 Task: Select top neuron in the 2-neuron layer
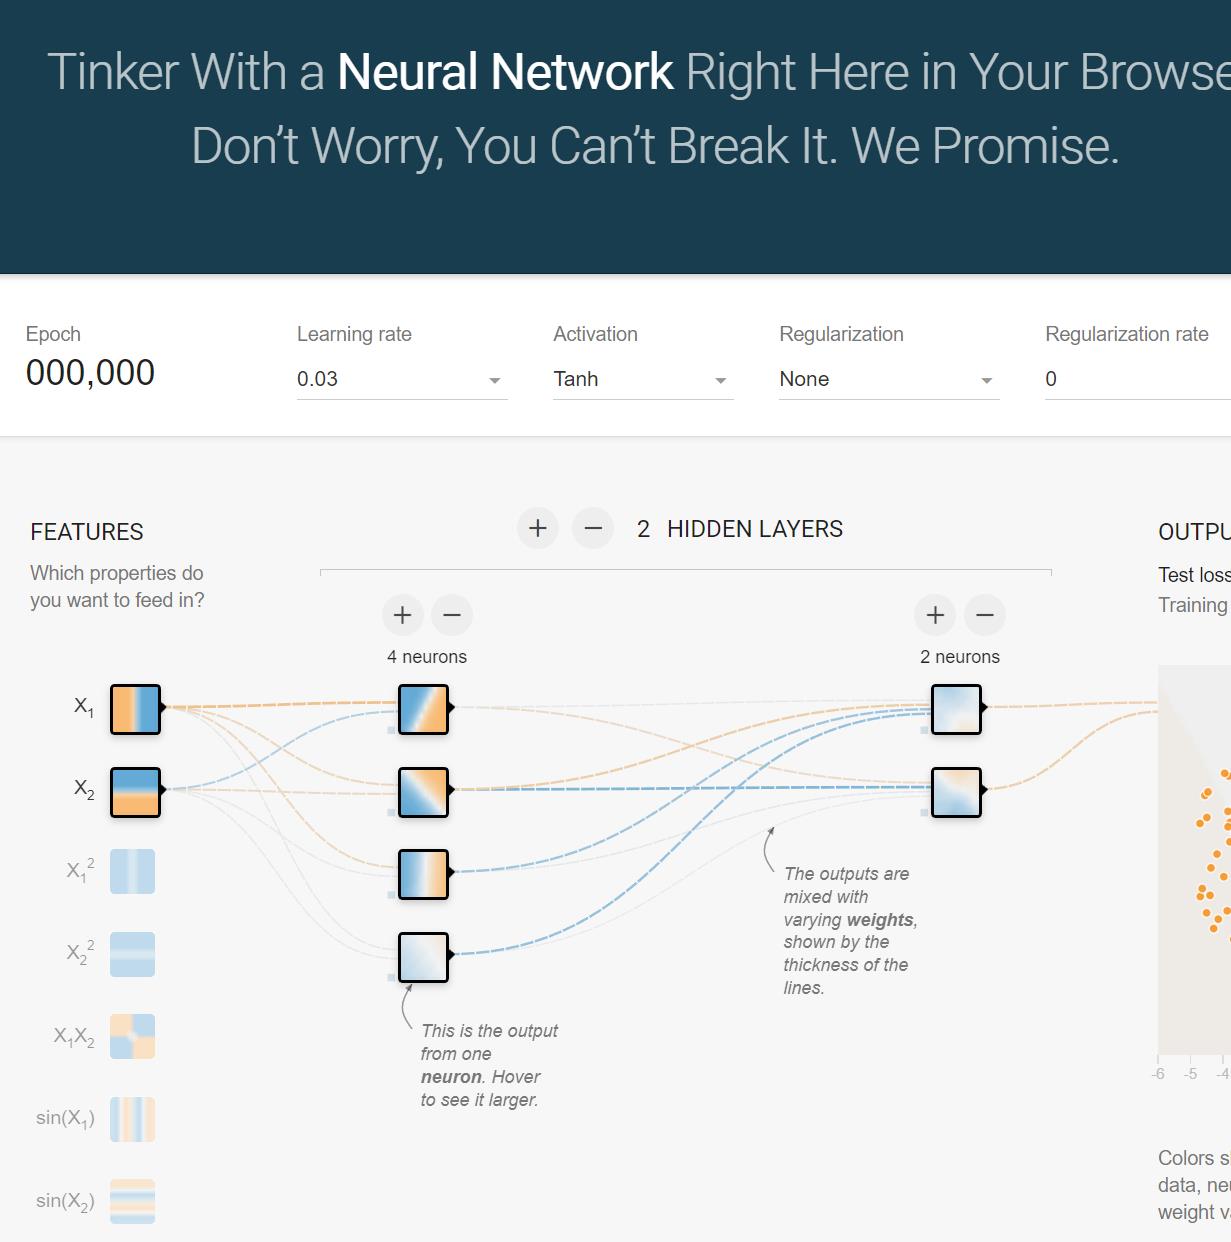coord(956,709)
